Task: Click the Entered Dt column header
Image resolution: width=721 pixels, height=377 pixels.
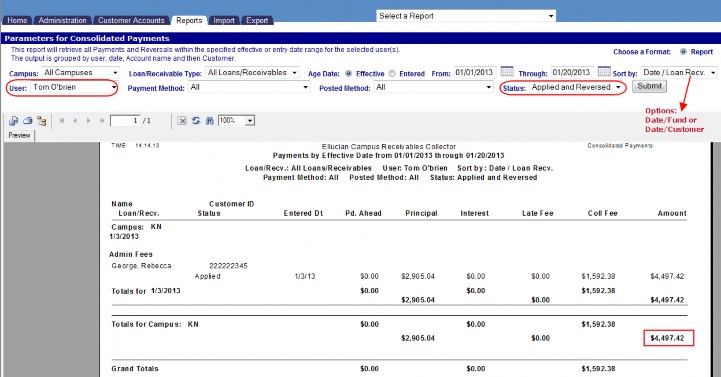Action: click(x=303, y=213)
